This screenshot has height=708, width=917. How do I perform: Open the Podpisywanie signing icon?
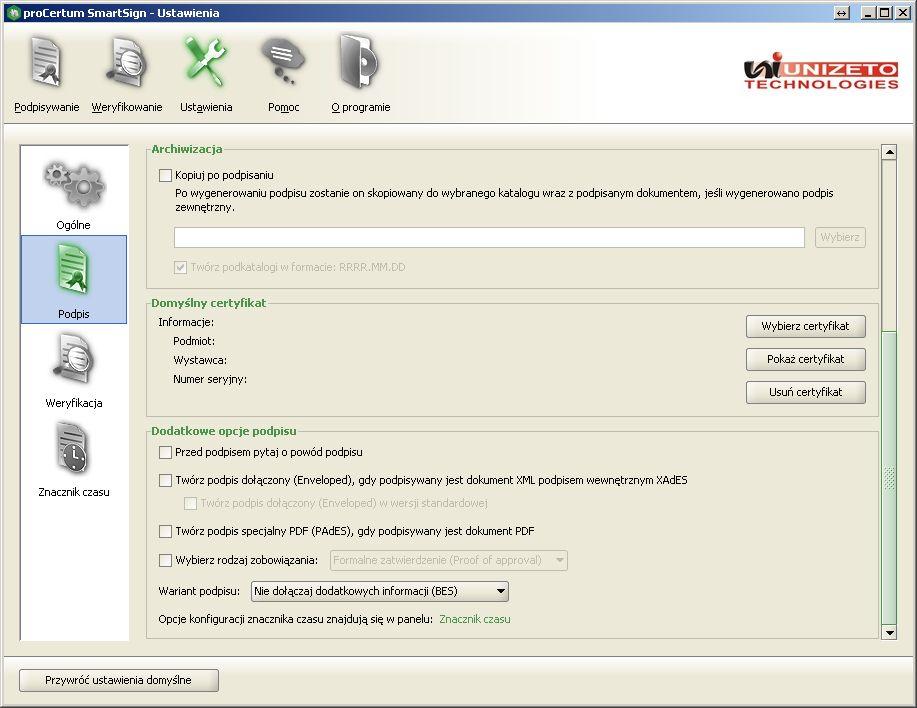click(46, 61)
